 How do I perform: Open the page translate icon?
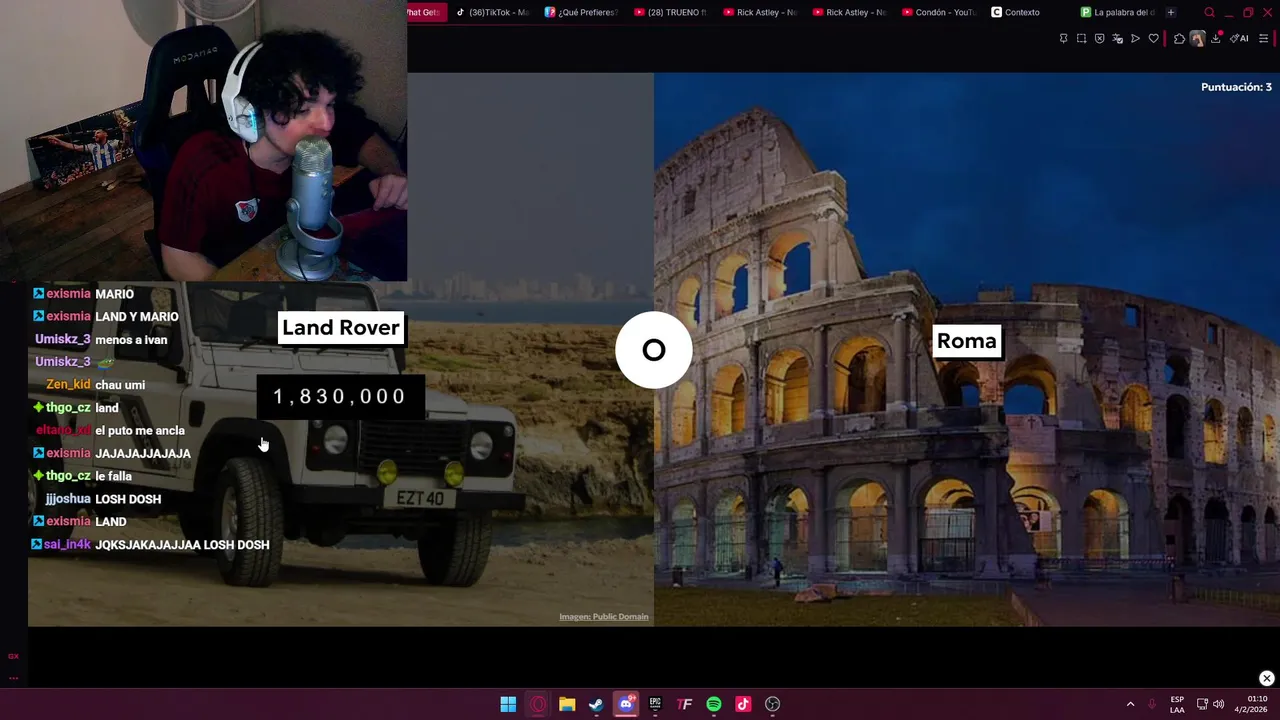pyautogui.click(x=1117, y=38)
